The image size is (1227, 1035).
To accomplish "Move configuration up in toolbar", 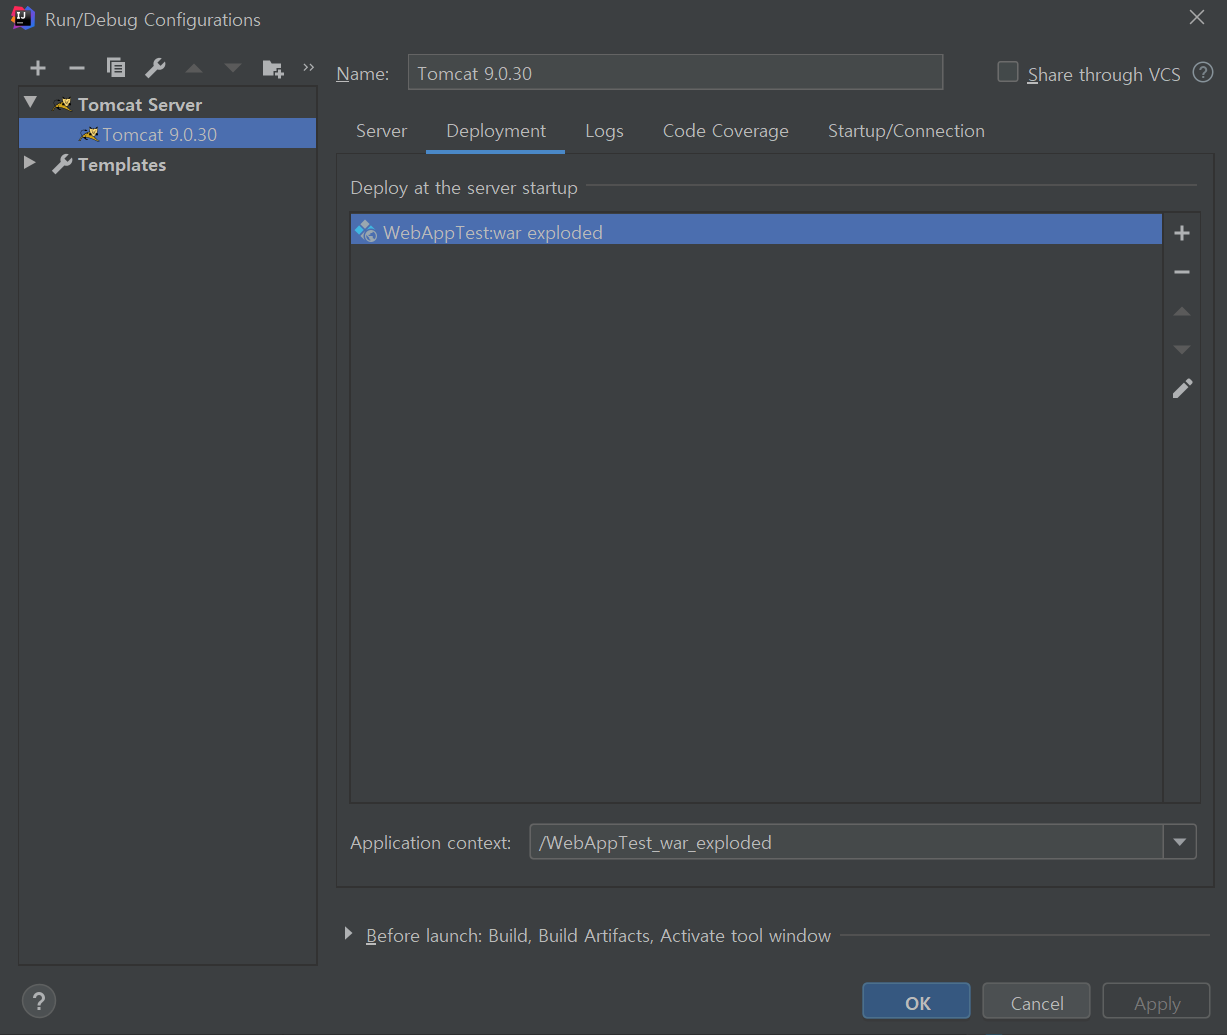I will pyautogui.click(x=194, y=68).
